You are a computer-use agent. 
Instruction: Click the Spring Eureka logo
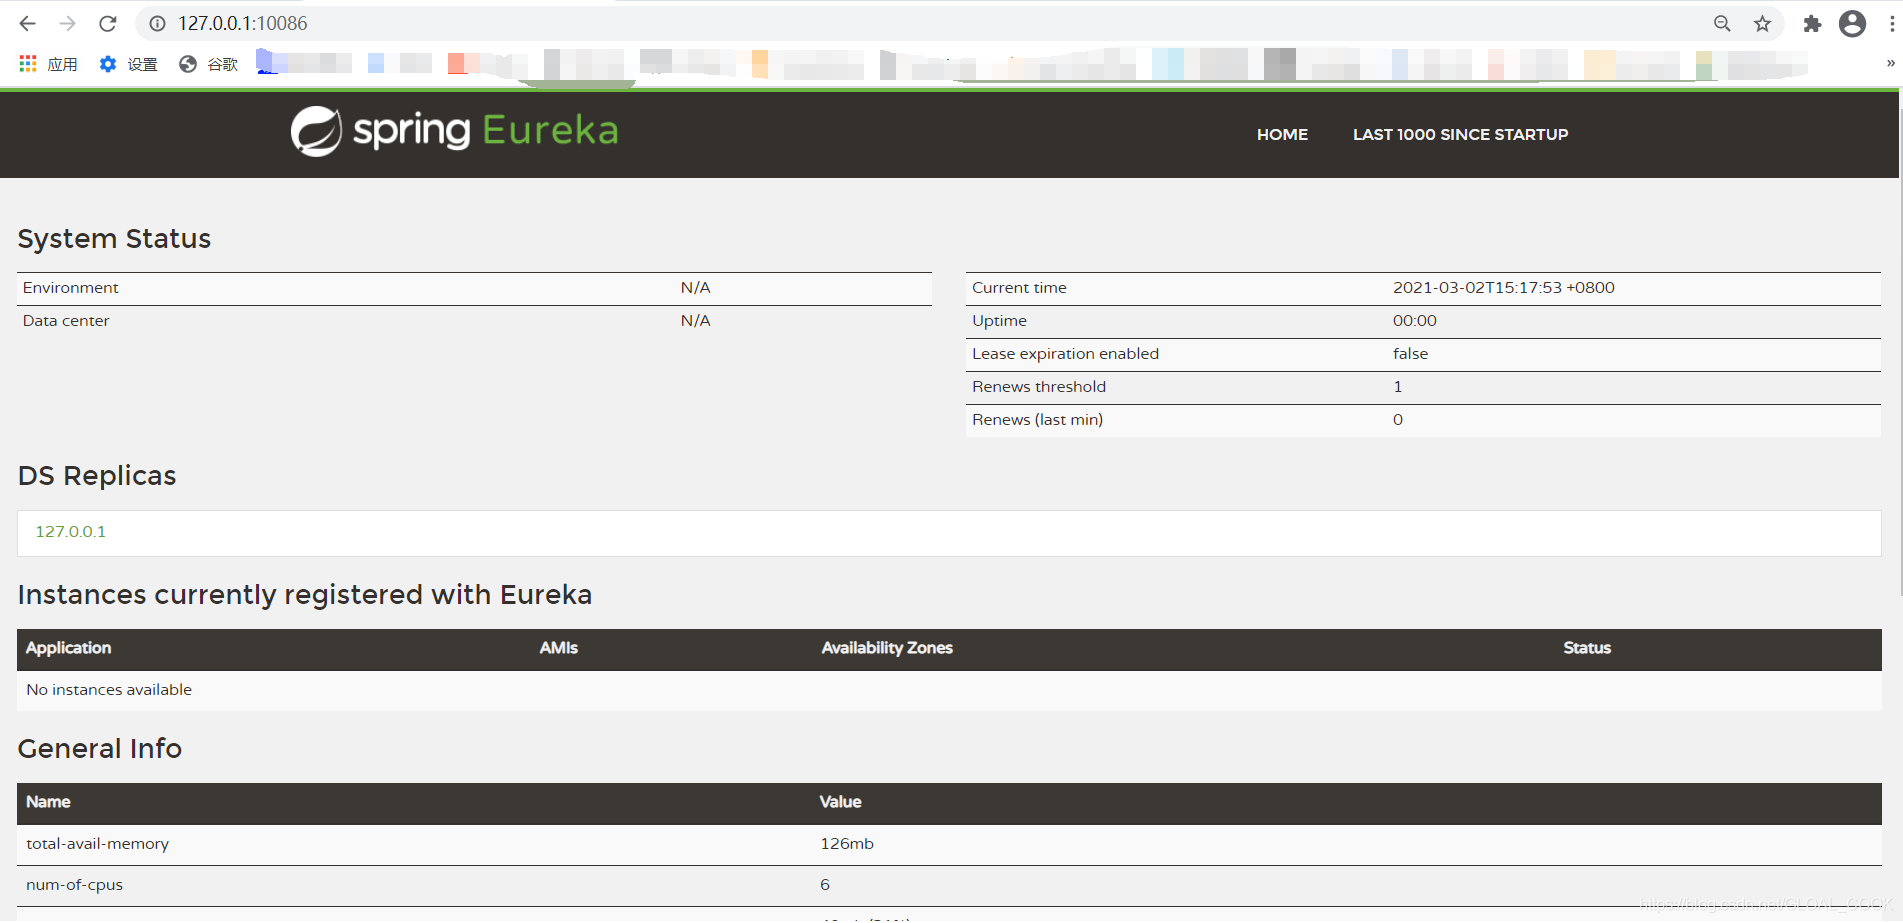click(455, 131)
